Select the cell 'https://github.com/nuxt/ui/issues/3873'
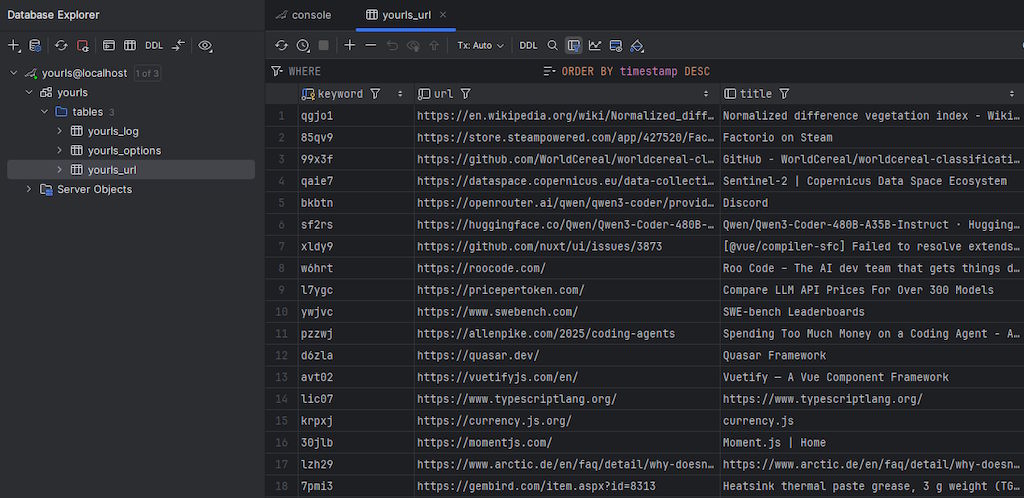The height and width of the screenshot is (498, 1024). [x=567, y=247]
